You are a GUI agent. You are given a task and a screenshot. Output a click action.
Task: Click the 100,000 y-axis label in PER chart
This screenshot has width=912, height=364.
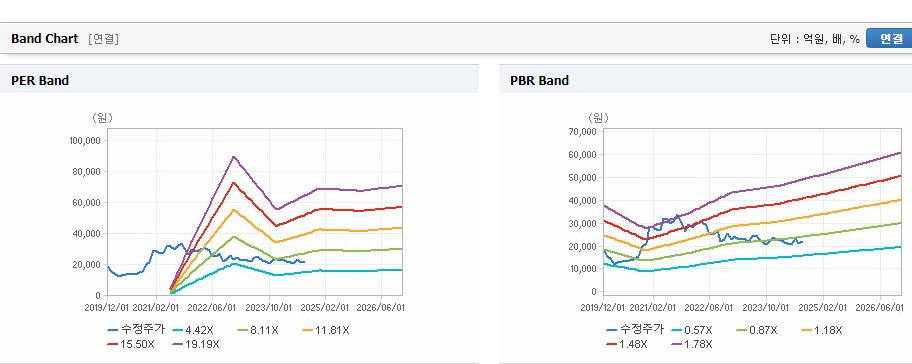[x=85, y=141]
